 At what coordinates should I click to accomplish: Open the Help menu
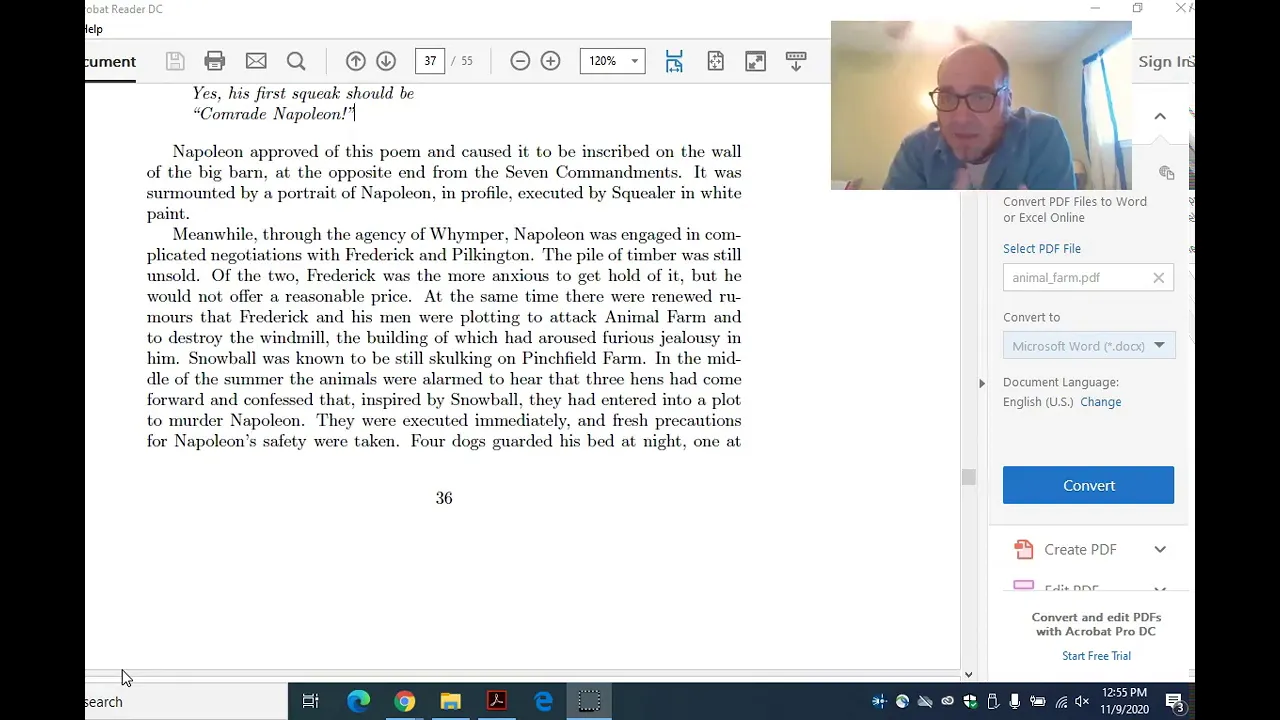coord(94,29)
